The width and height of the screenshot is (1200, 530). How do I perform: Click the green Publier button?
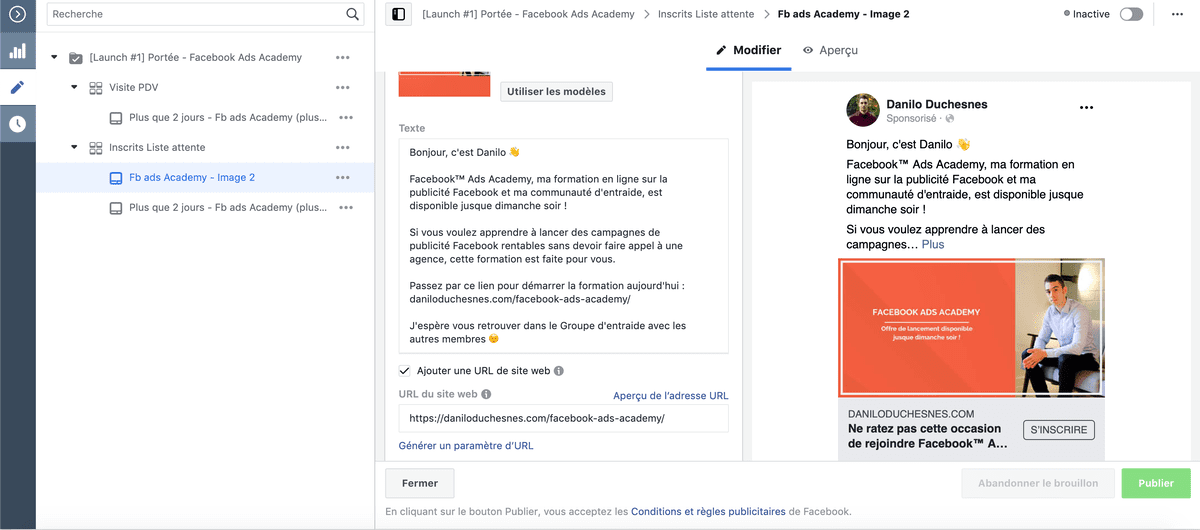click(1156, 483)
